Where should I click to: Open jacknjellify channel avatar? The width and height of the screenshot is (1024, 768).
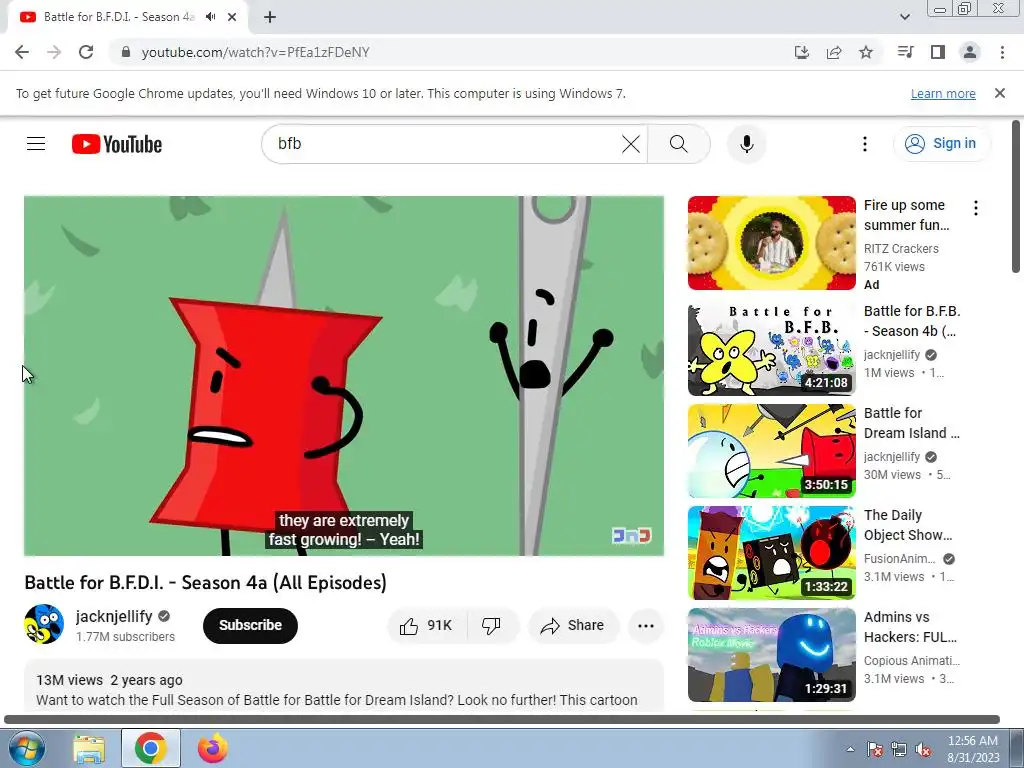pos(44,624)
